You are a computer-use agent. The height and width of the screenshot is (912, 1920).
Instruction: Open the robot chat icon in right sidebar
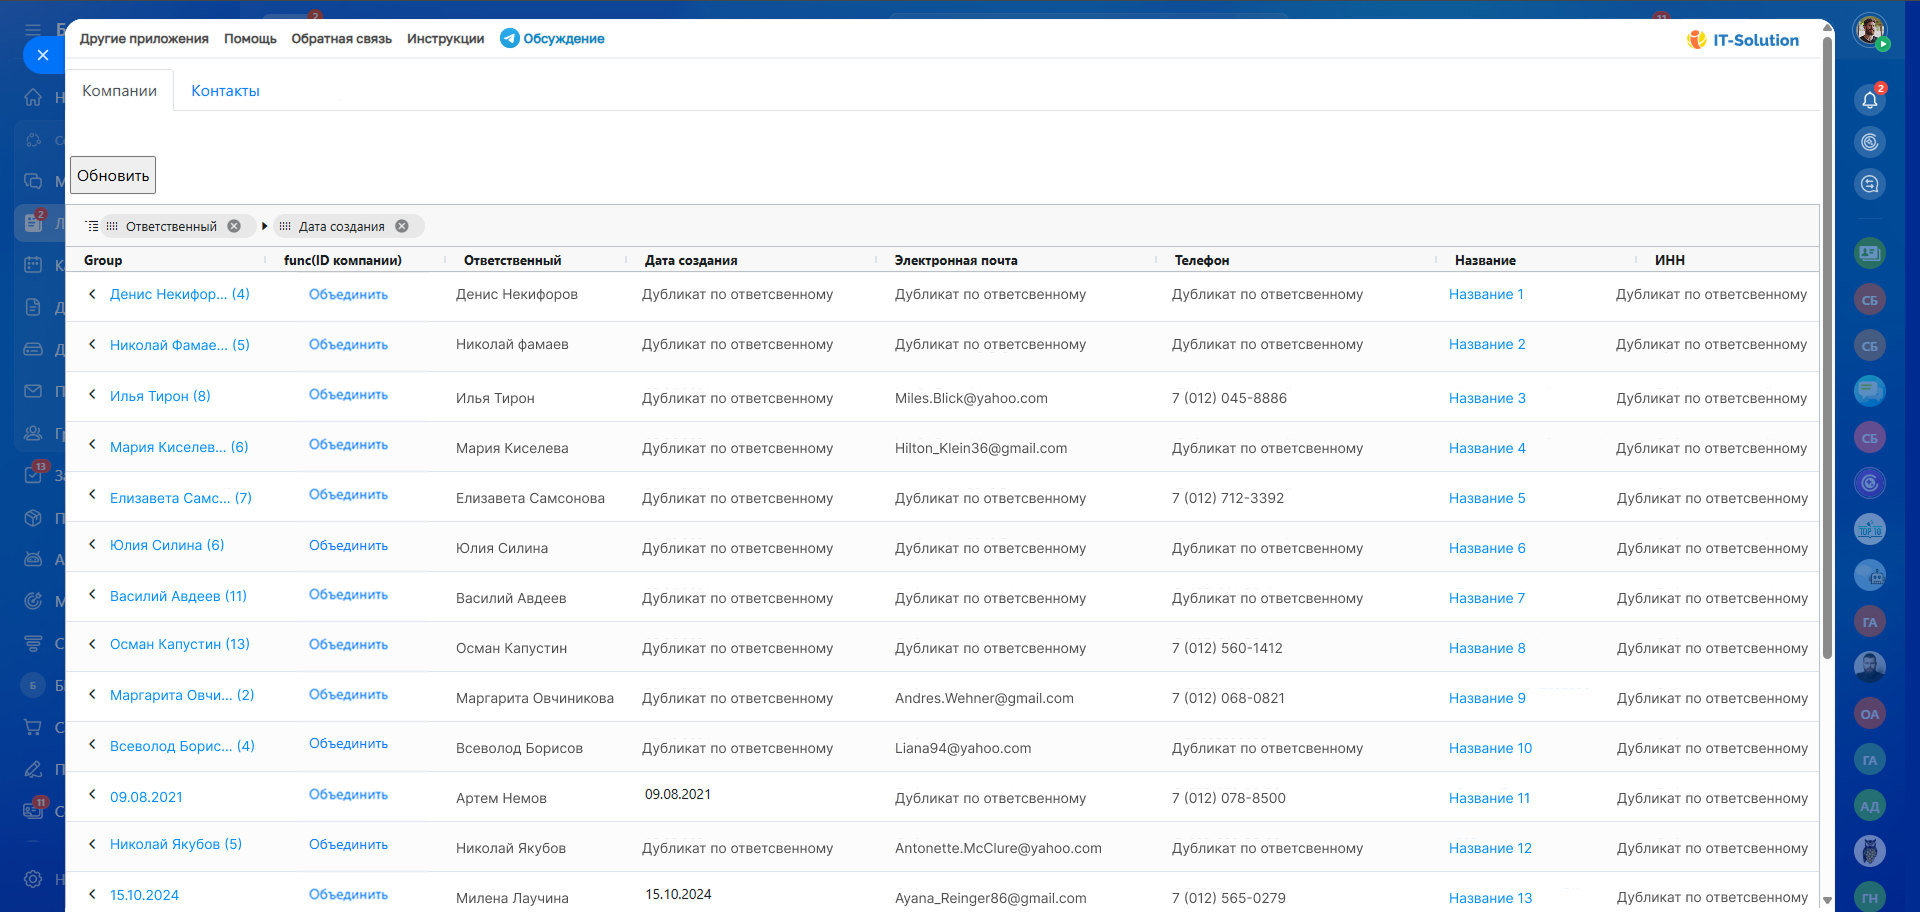[x=1869, y=575]
